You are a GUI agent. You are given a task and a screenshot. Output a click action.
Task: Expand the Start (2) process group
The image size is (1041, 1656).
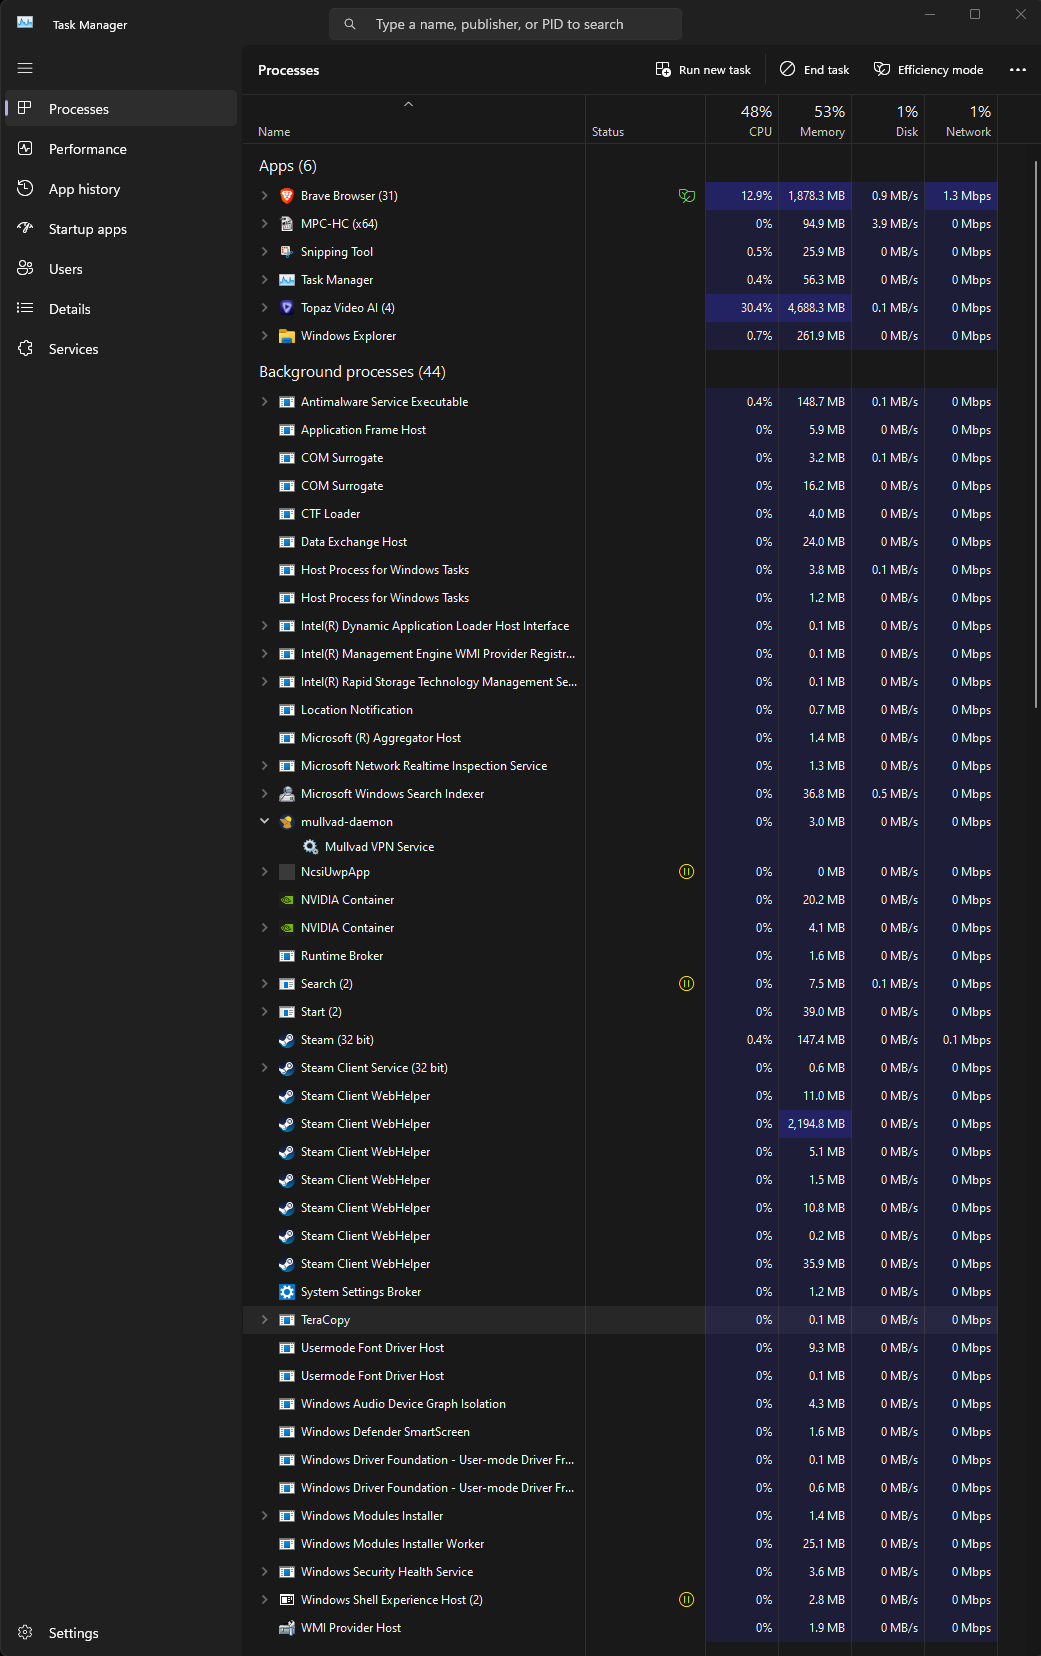(264, 1012)
